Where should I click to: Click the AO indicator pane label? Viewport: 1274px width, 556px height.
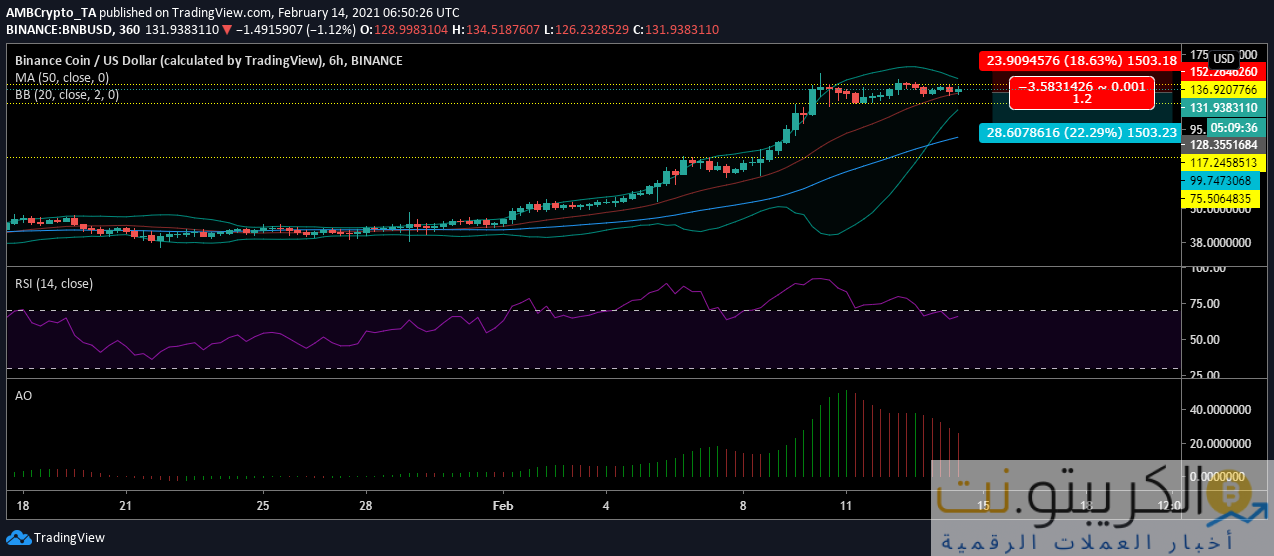23,395
